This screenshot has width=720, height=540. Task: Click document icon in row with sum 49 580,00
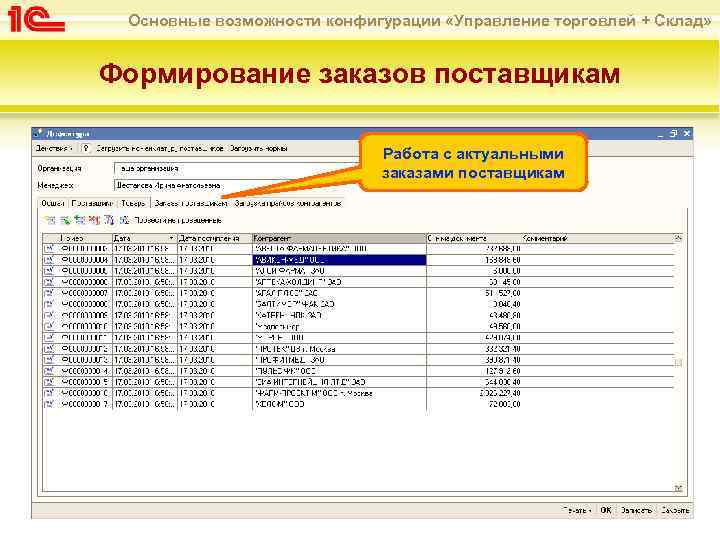pyautogui.click(x=49, y=326)
